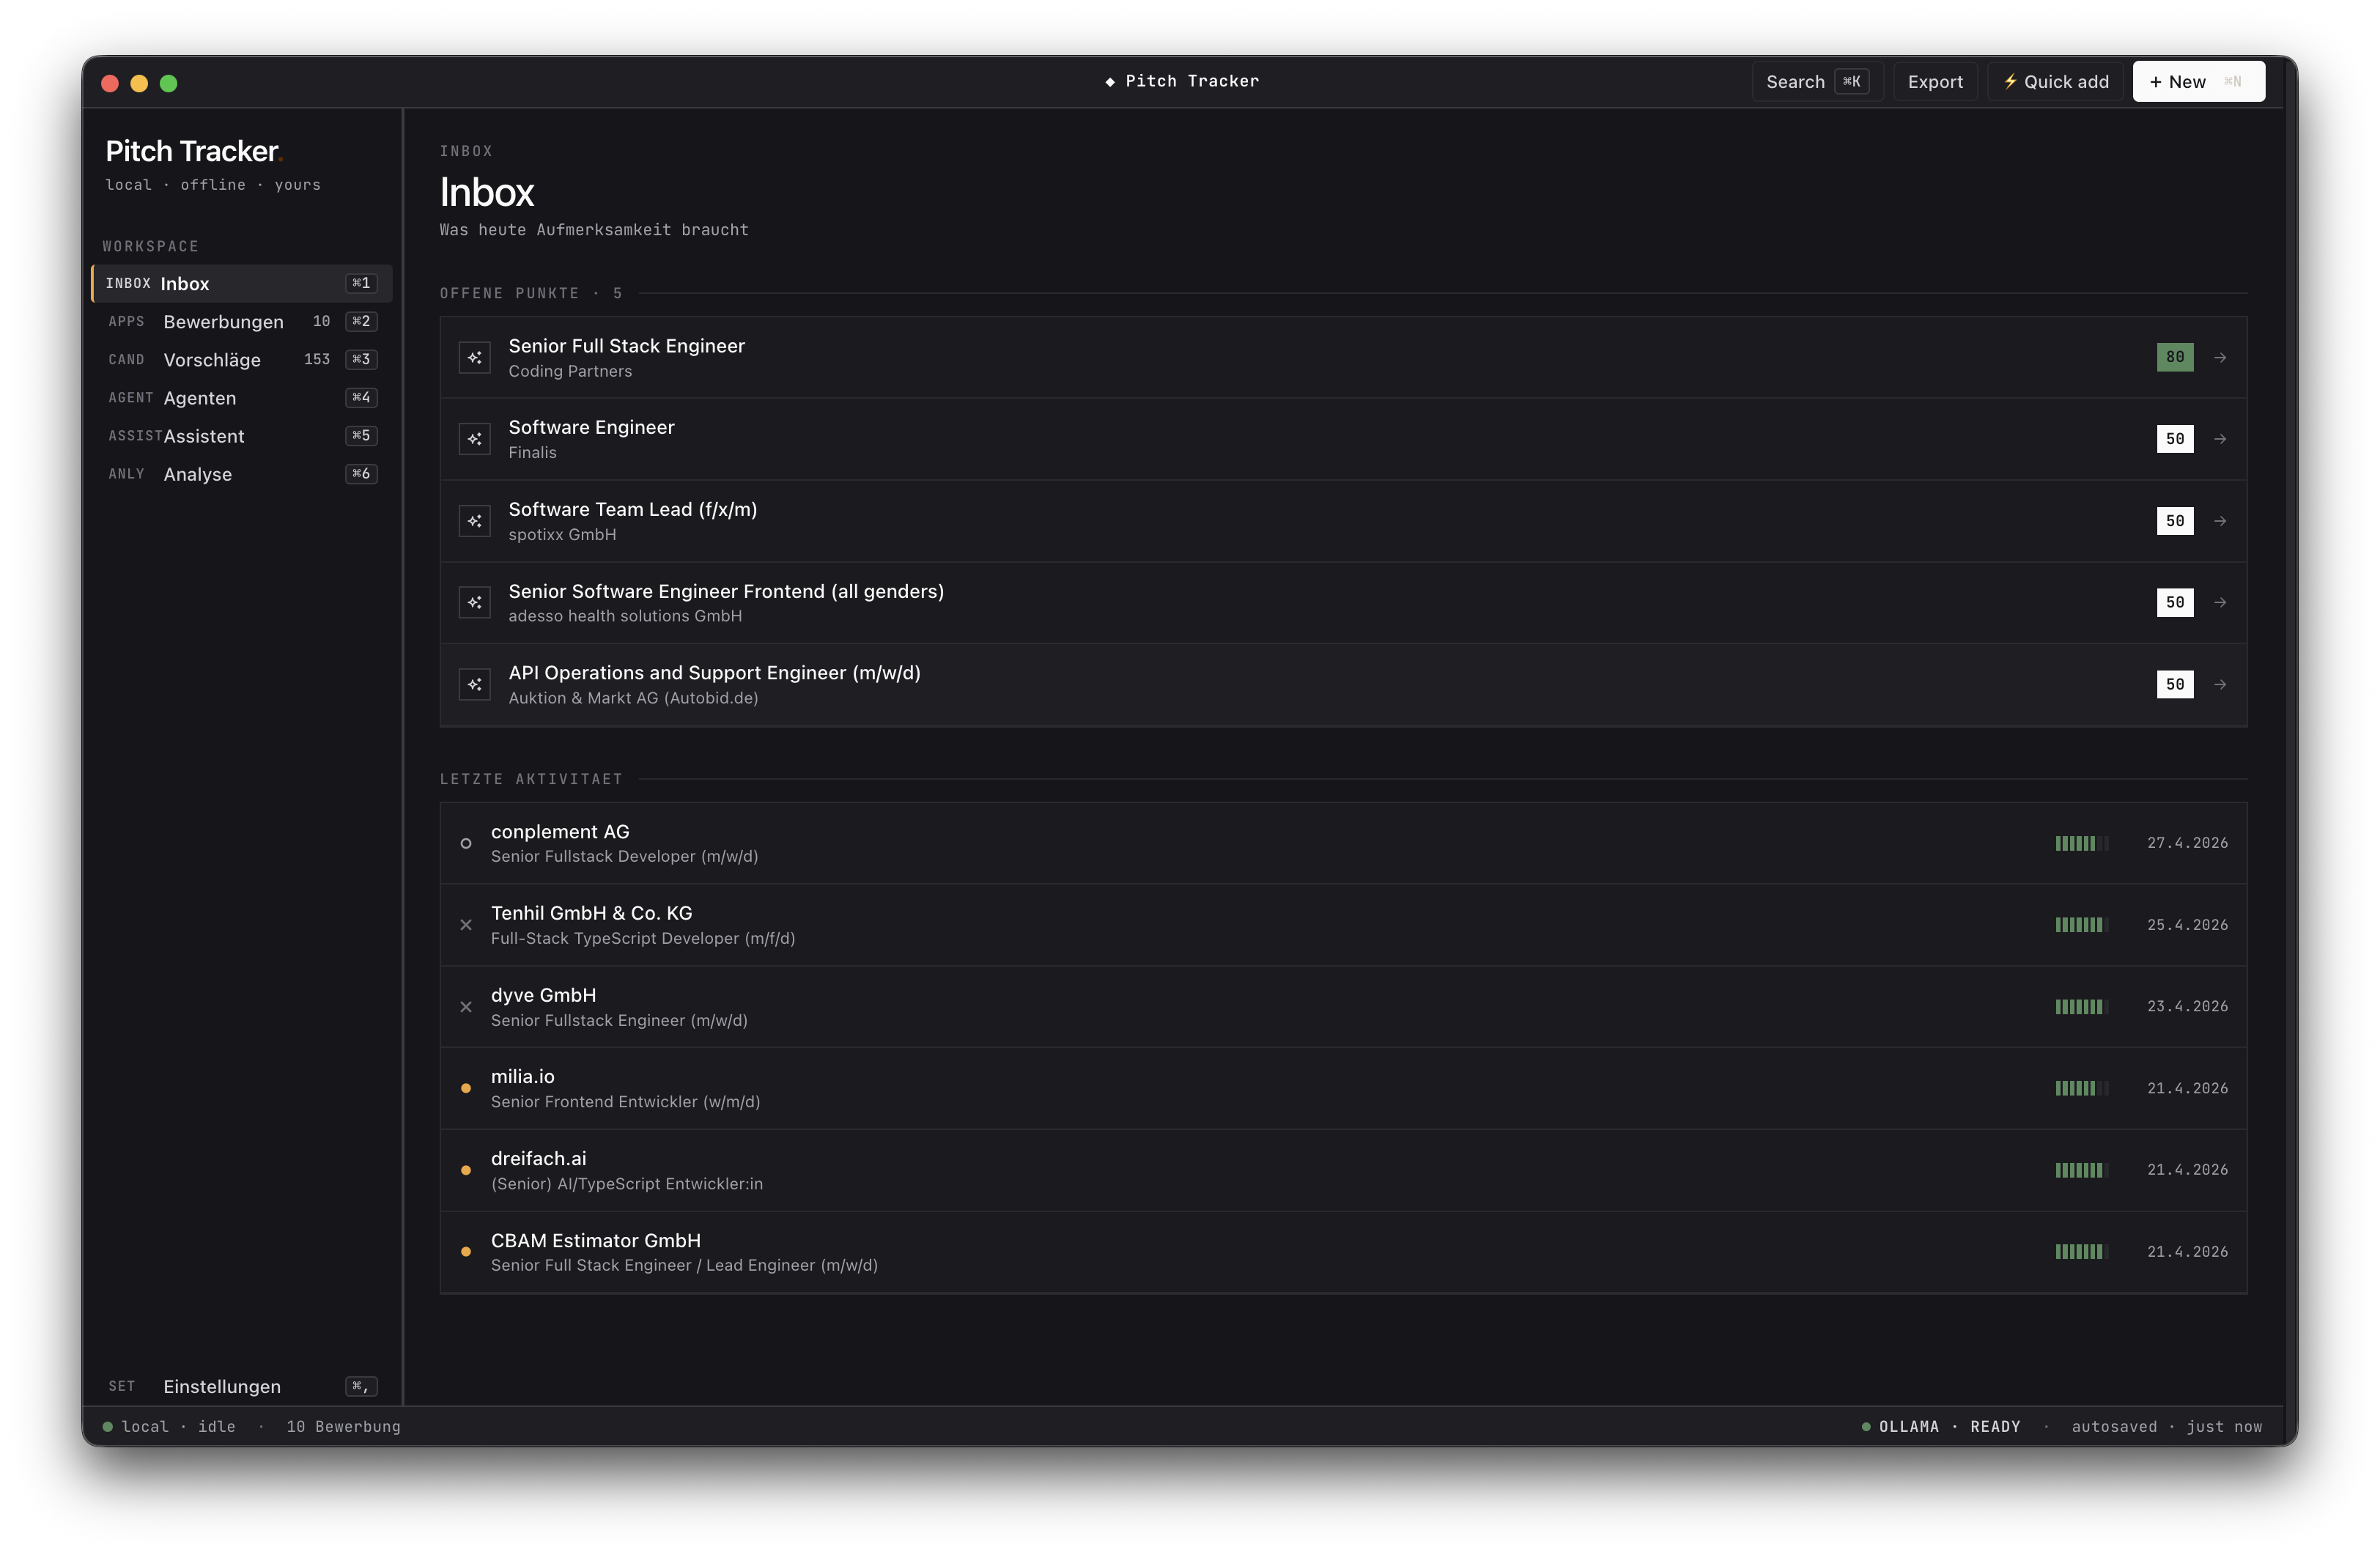Open Agenten in the sidebar

point(242,398)
